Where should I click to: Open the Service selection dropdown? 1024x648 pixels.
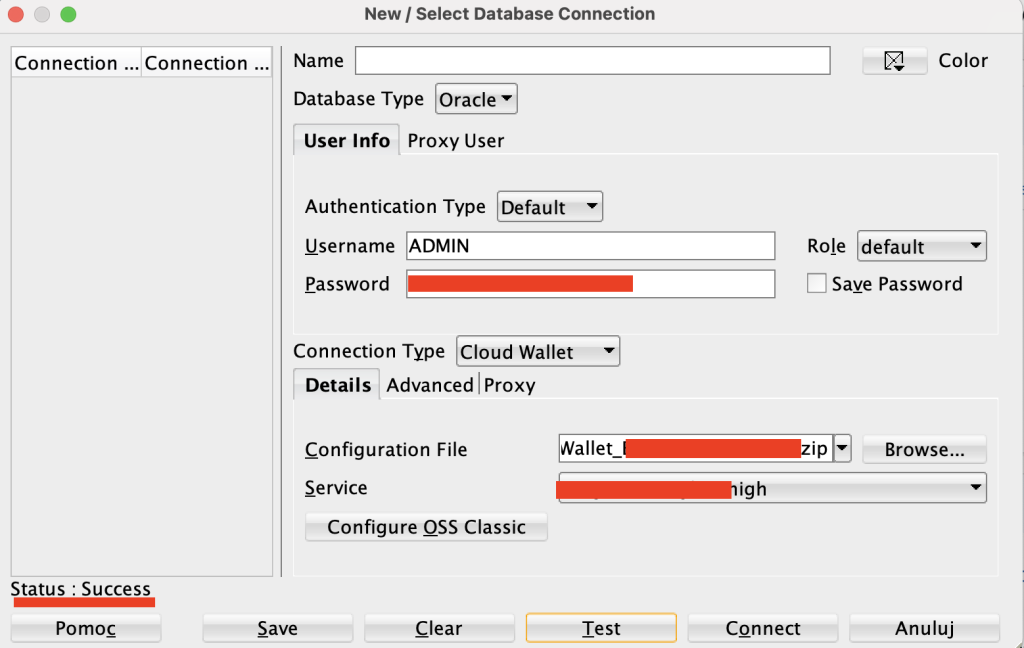[x=772, y=488]
